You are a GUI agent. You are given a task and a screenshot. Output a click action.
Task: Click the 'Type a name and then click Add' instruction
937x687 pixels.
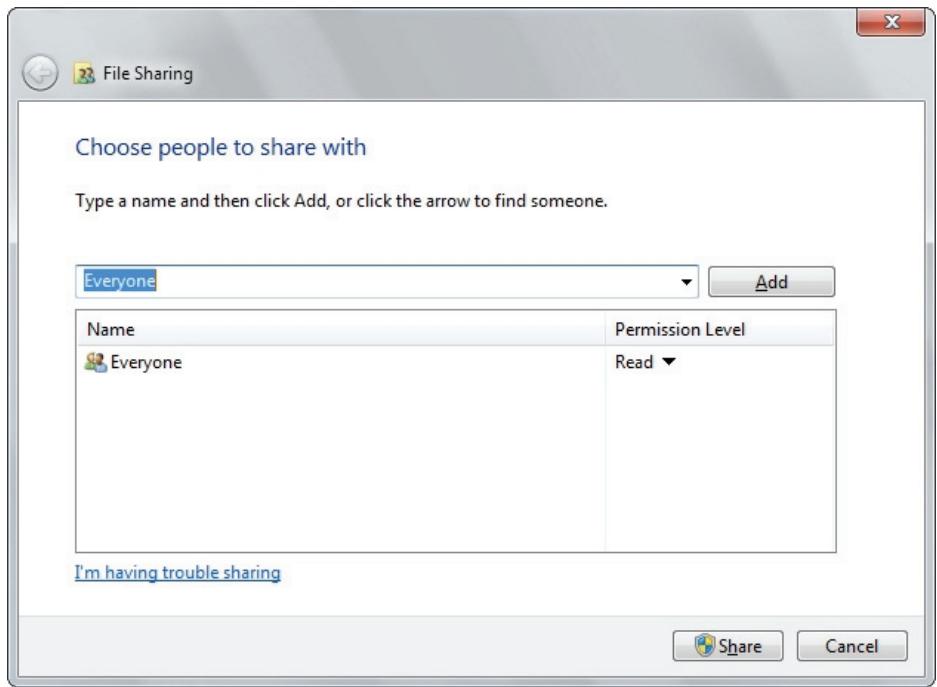(x=341, y=201)
